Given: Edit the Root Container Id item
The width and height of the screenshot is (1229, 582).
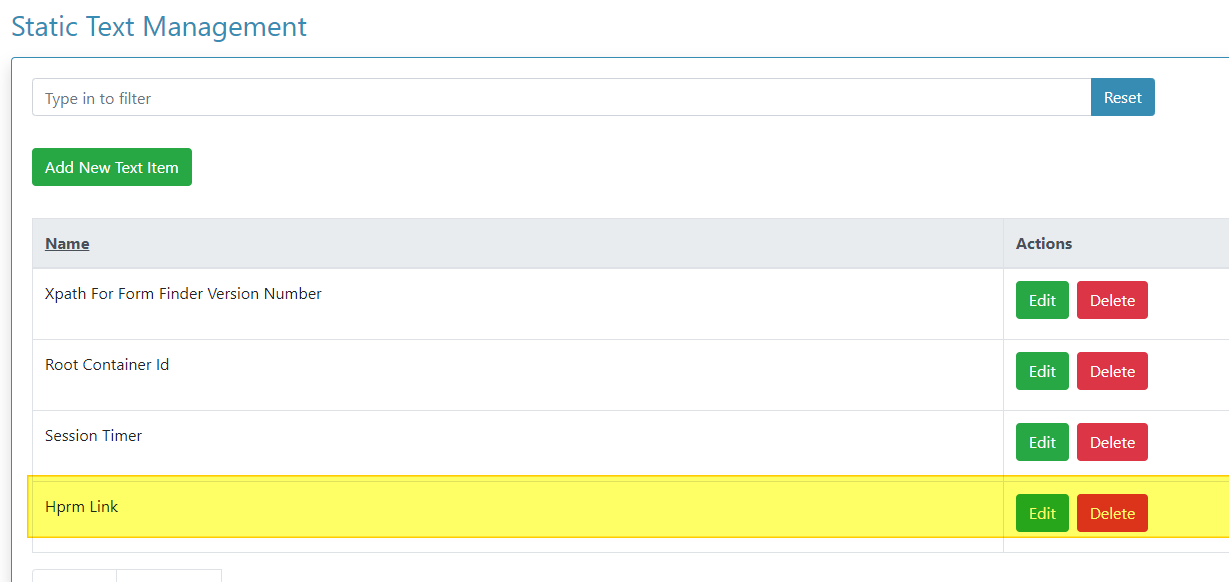Looking at the screenshot, I should click(x=1042, y=371).
